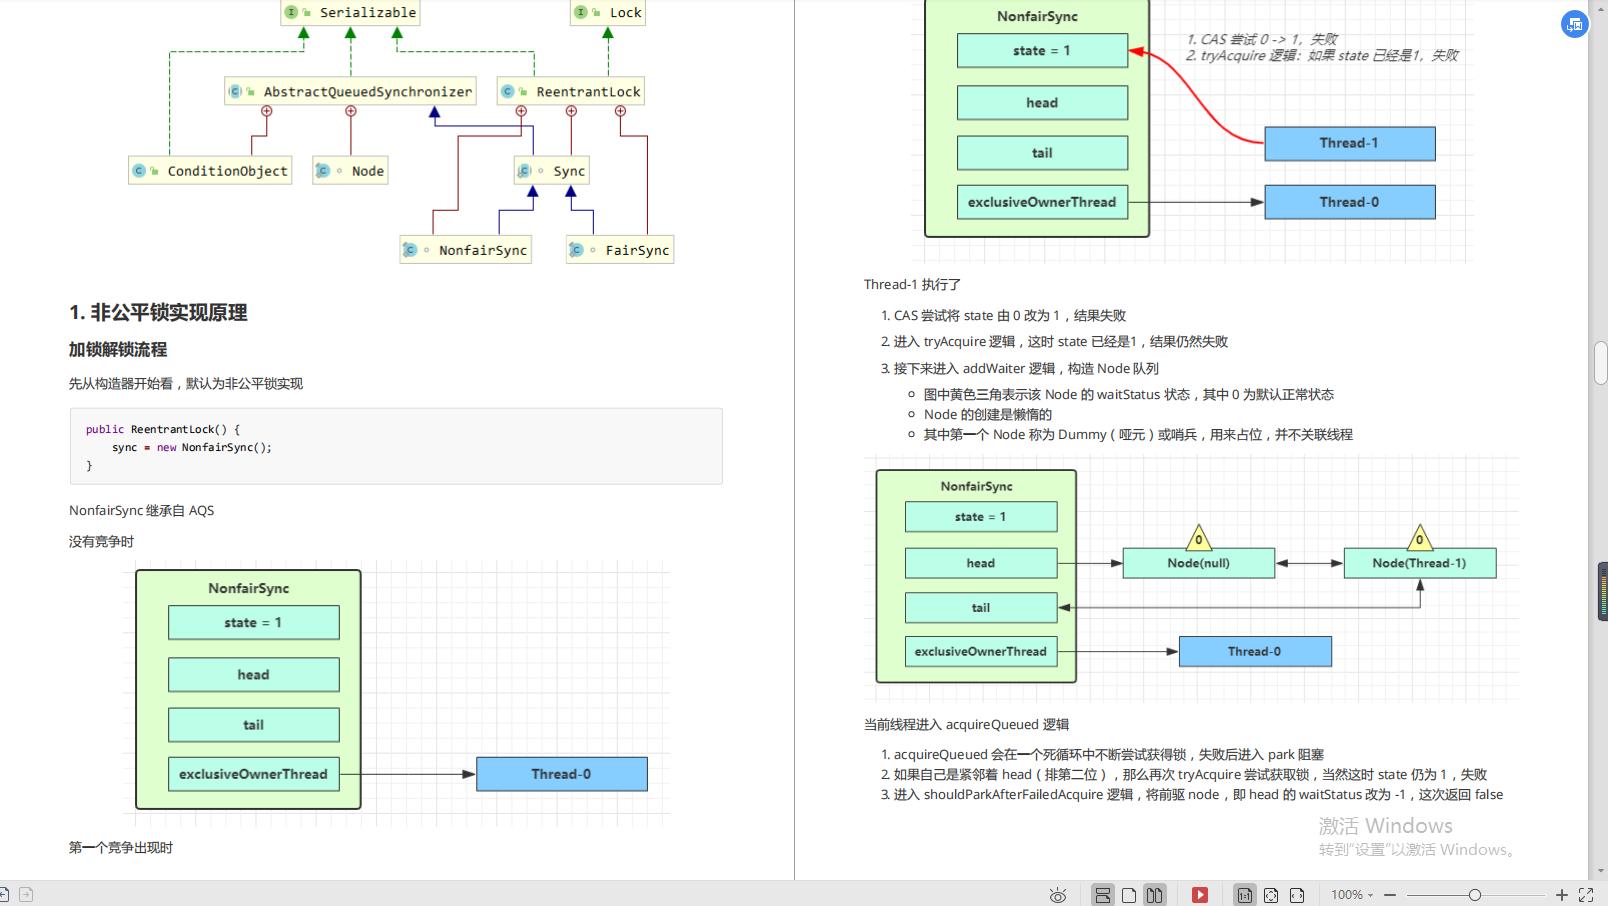Toggle single page view mode
The width and height of the screenshot is (1608, 906).
(x=1129, y=894)
